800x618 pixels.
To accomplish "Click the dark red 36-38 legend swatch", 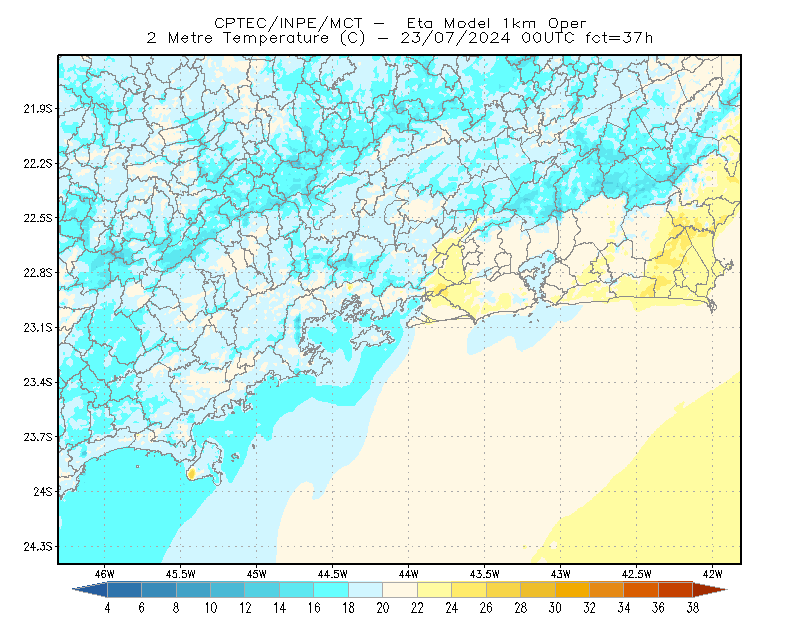I will [675, 589].
